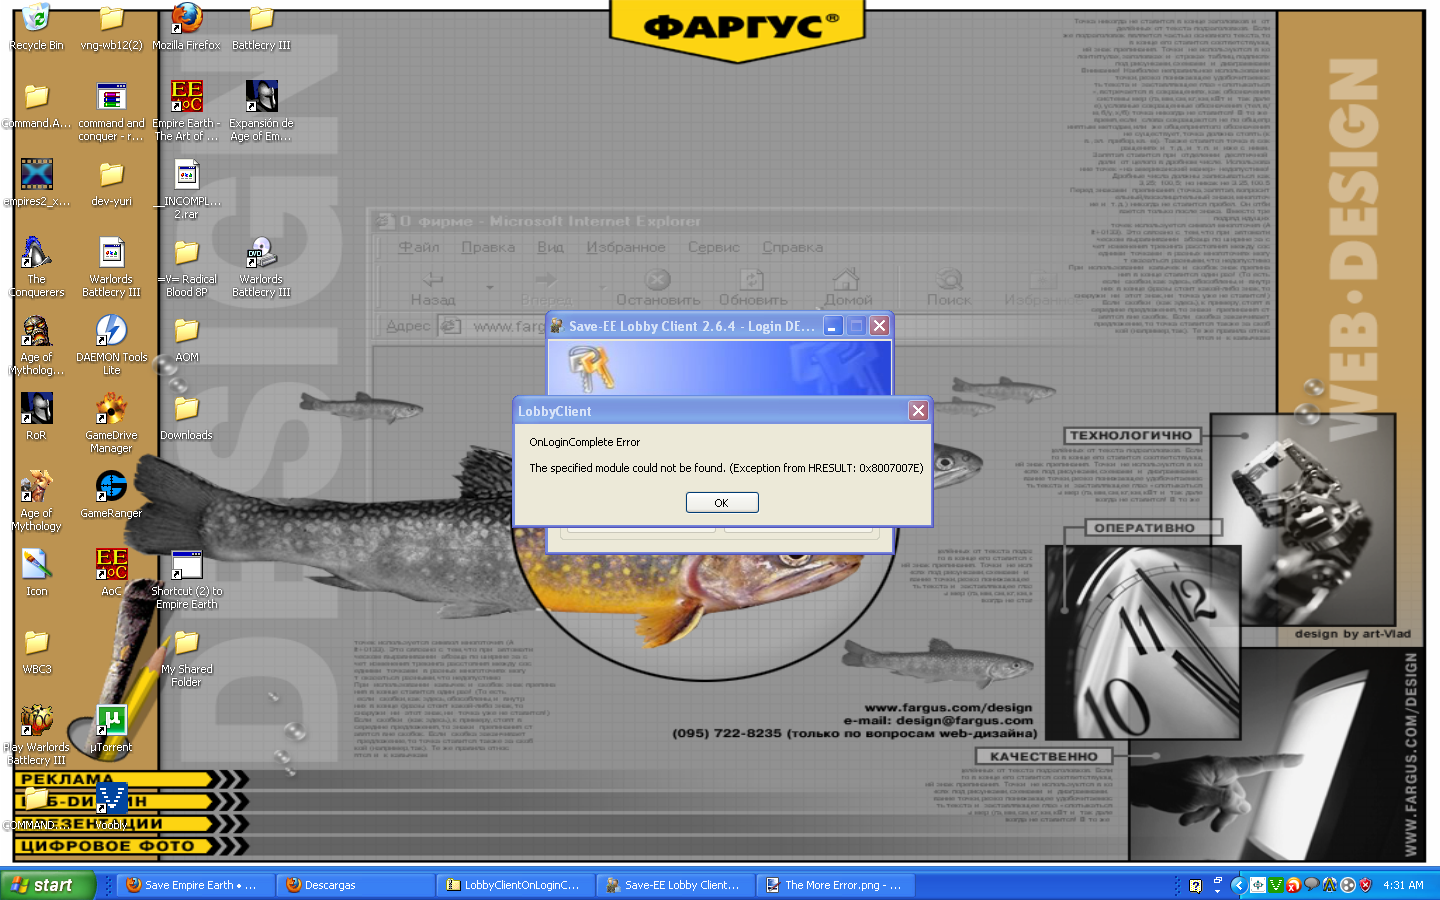Image resolution: width=1440 pixels, height=900 pixels.
Task: Open GameDrive Manager shortcut
Action: tap(111, 409)
